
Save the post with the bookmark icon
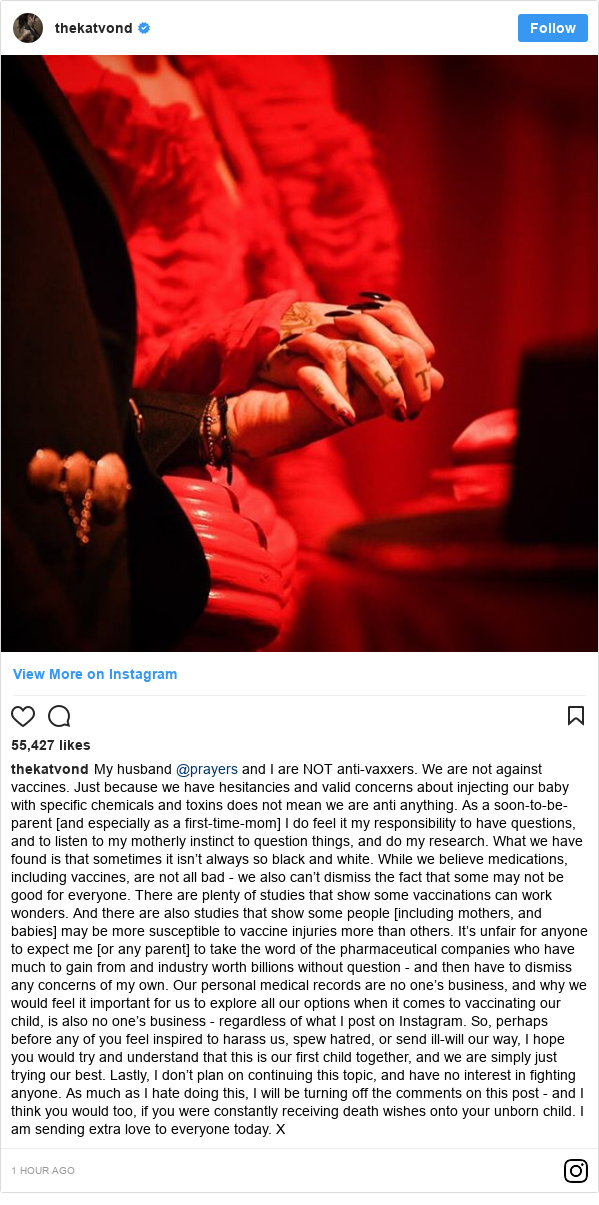[x=576, y=715]
